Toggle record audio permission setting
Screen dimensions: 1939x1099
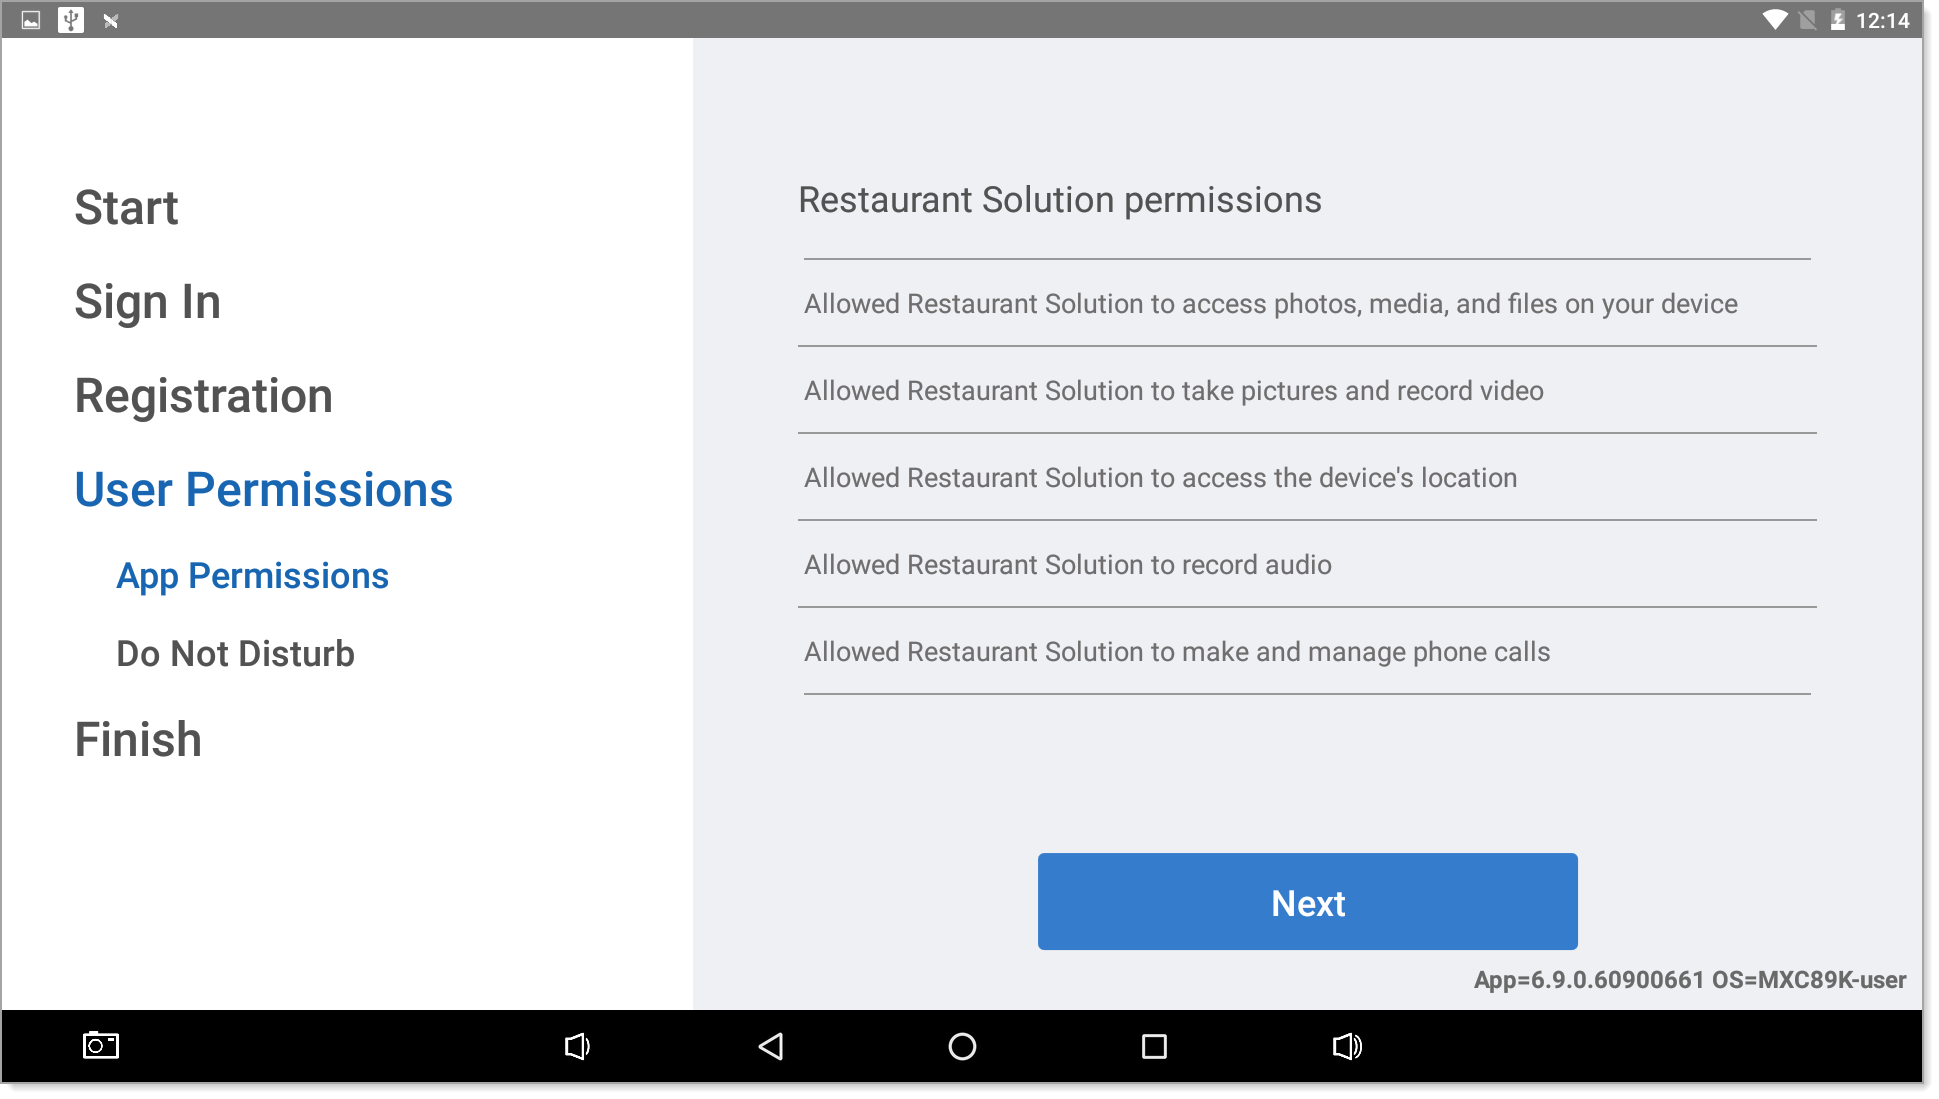pos(1308,562)
